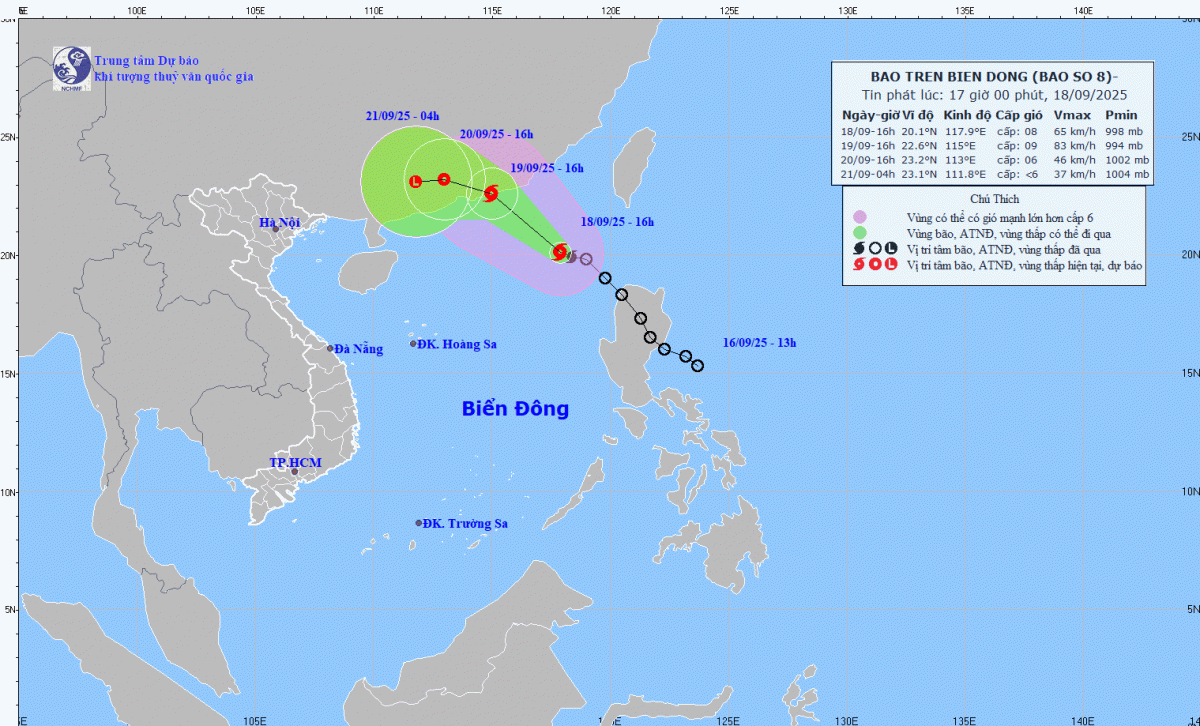Viewport: 1200px width, 726px height.
Task: Click the '65 km/h' Vmax value
Action: 1073,130
